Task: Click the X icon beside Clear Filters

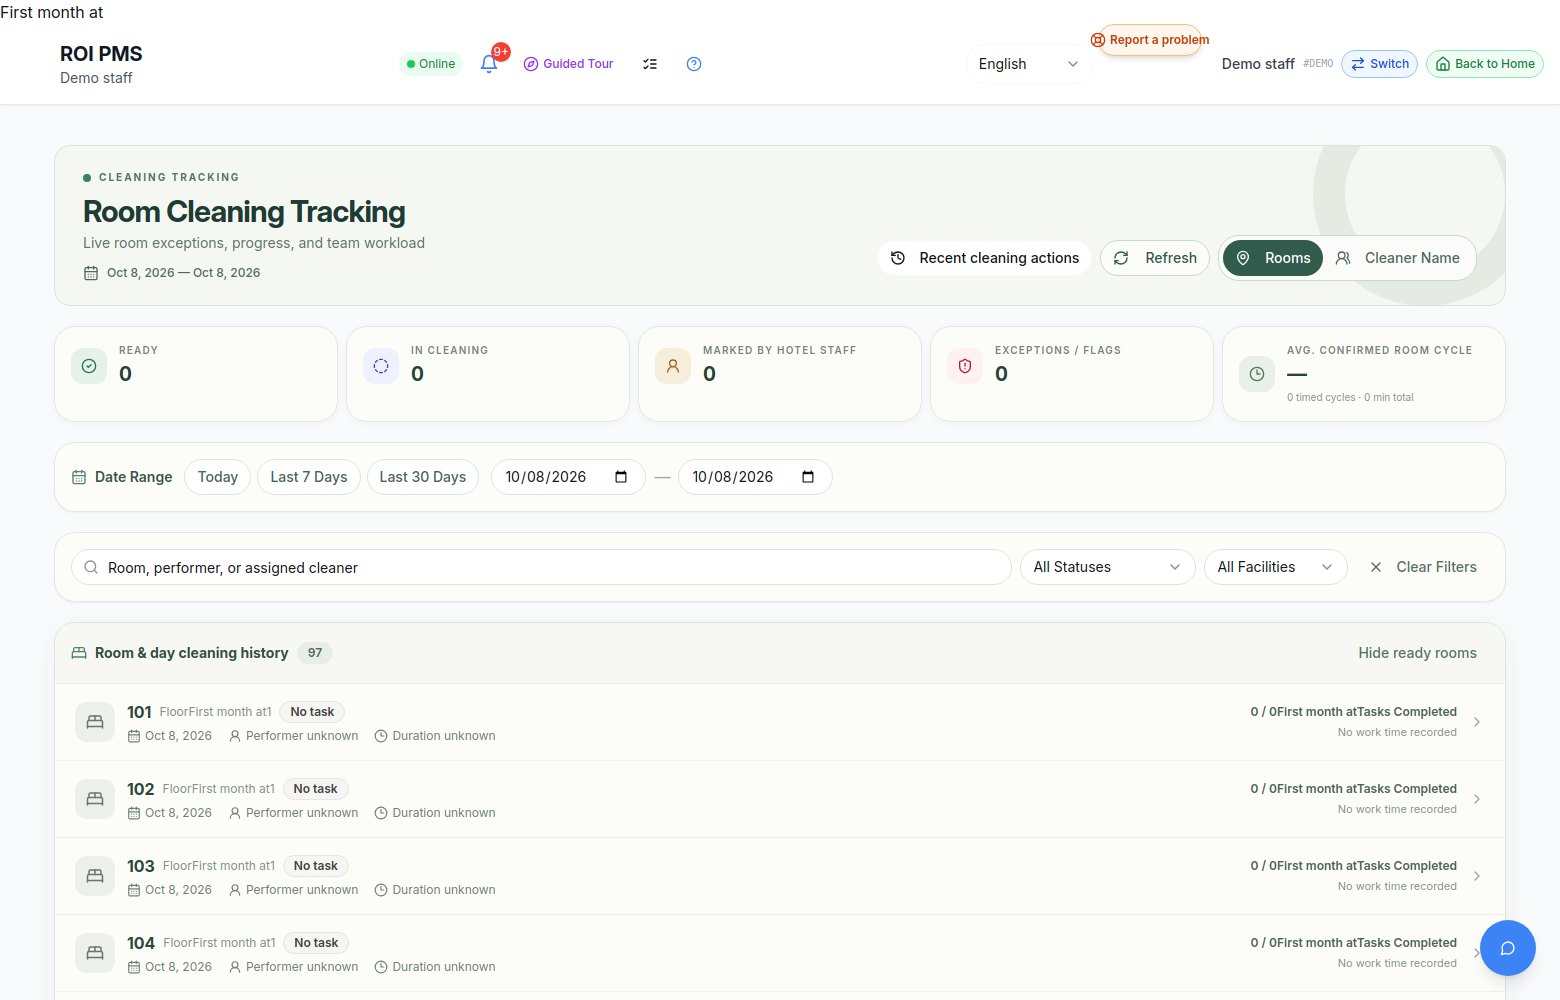Action: 1376,567
